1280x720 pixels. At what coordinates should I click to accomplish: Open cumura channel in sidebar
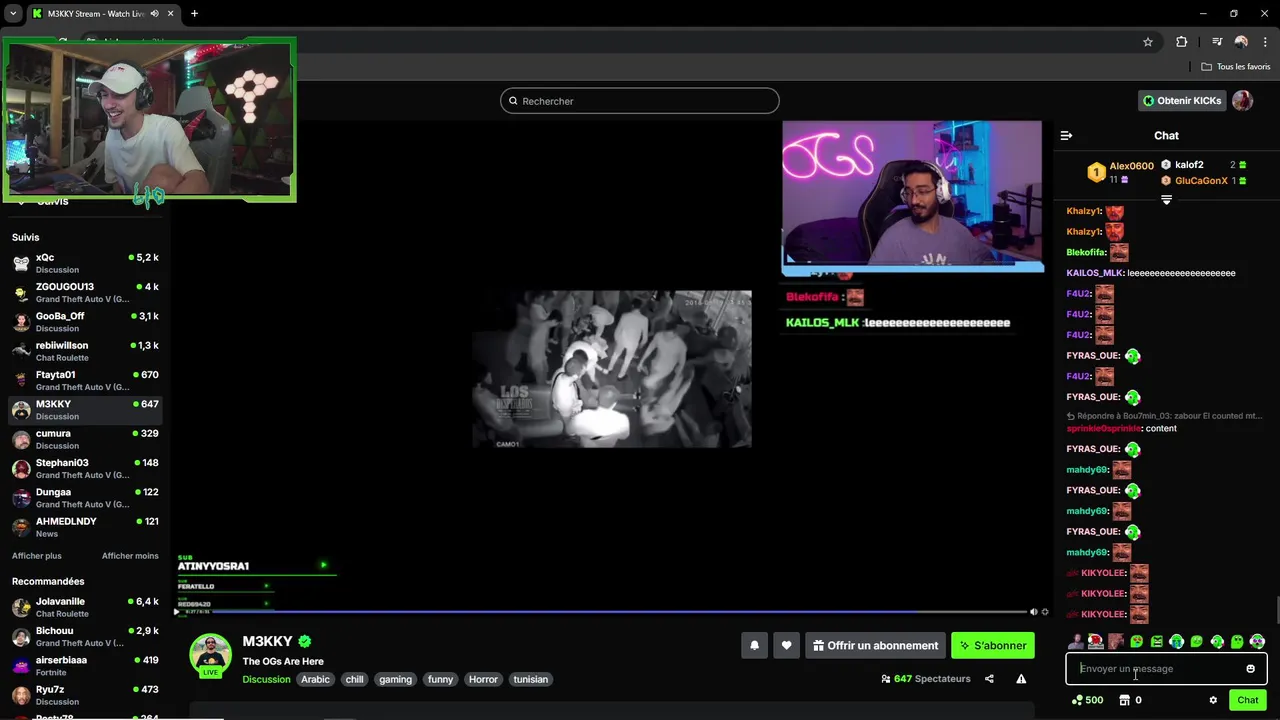point(85,439)
